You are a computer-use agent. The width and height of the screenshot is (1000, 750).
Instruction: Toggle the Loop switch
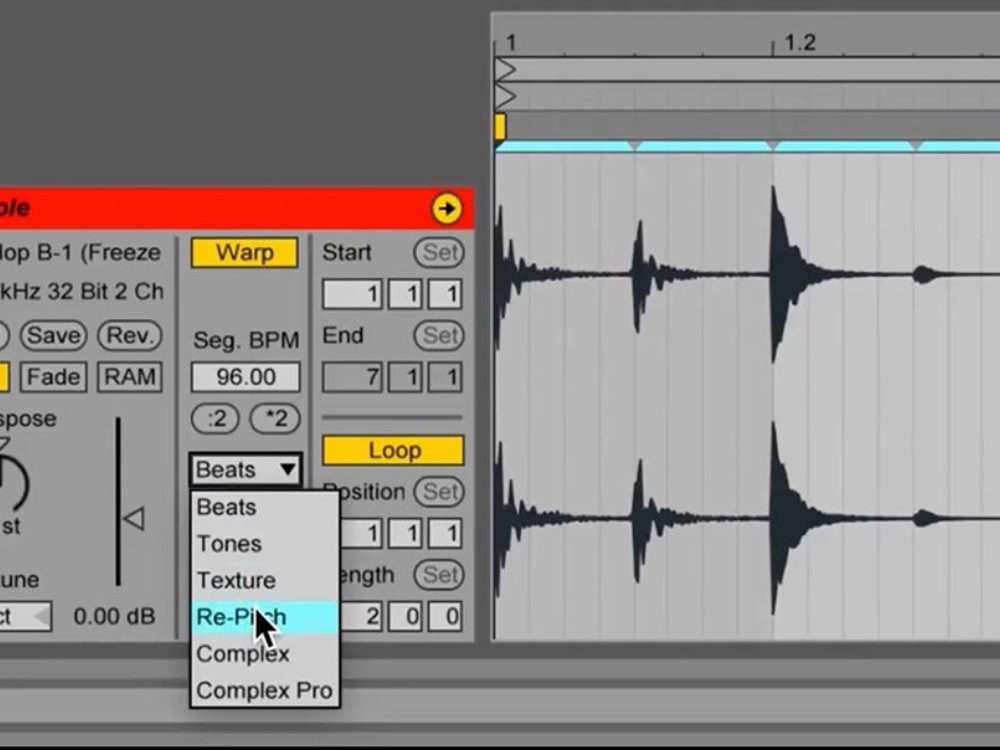click(x=393, y=450)
